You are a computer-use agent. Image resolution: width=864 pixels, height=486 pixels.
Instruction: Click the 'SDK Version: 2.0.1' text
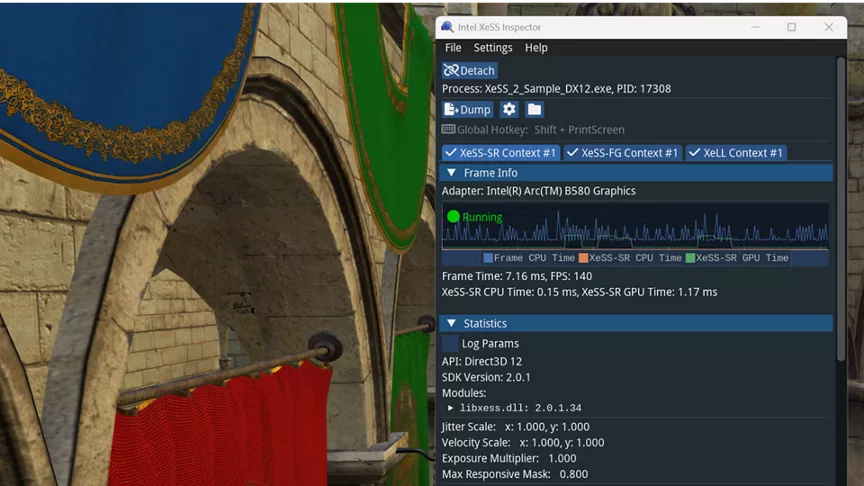tap(486, 377)
